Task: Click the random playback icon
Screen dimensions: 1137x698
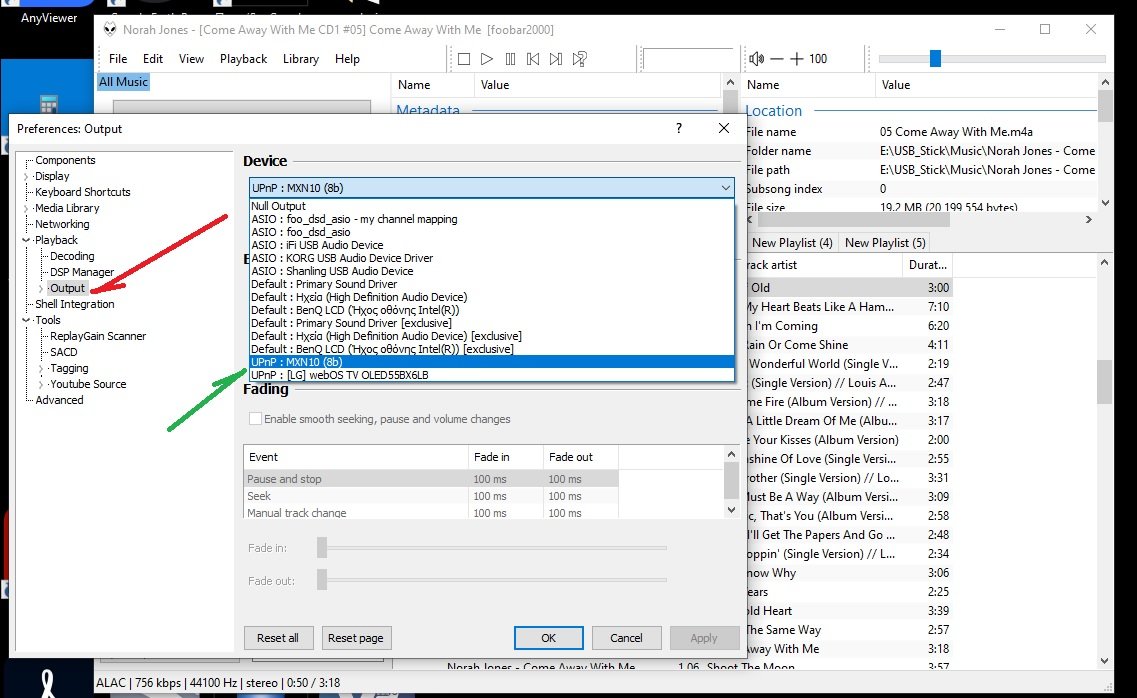Action: point(579,58)
